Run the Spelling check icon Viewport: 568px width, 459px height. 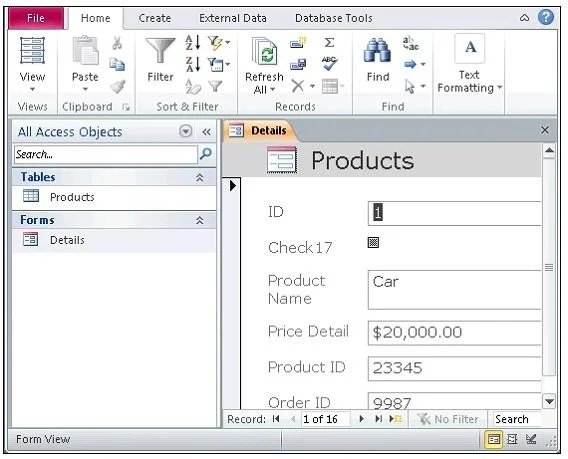pyautogui.click(x=329, y=64)
